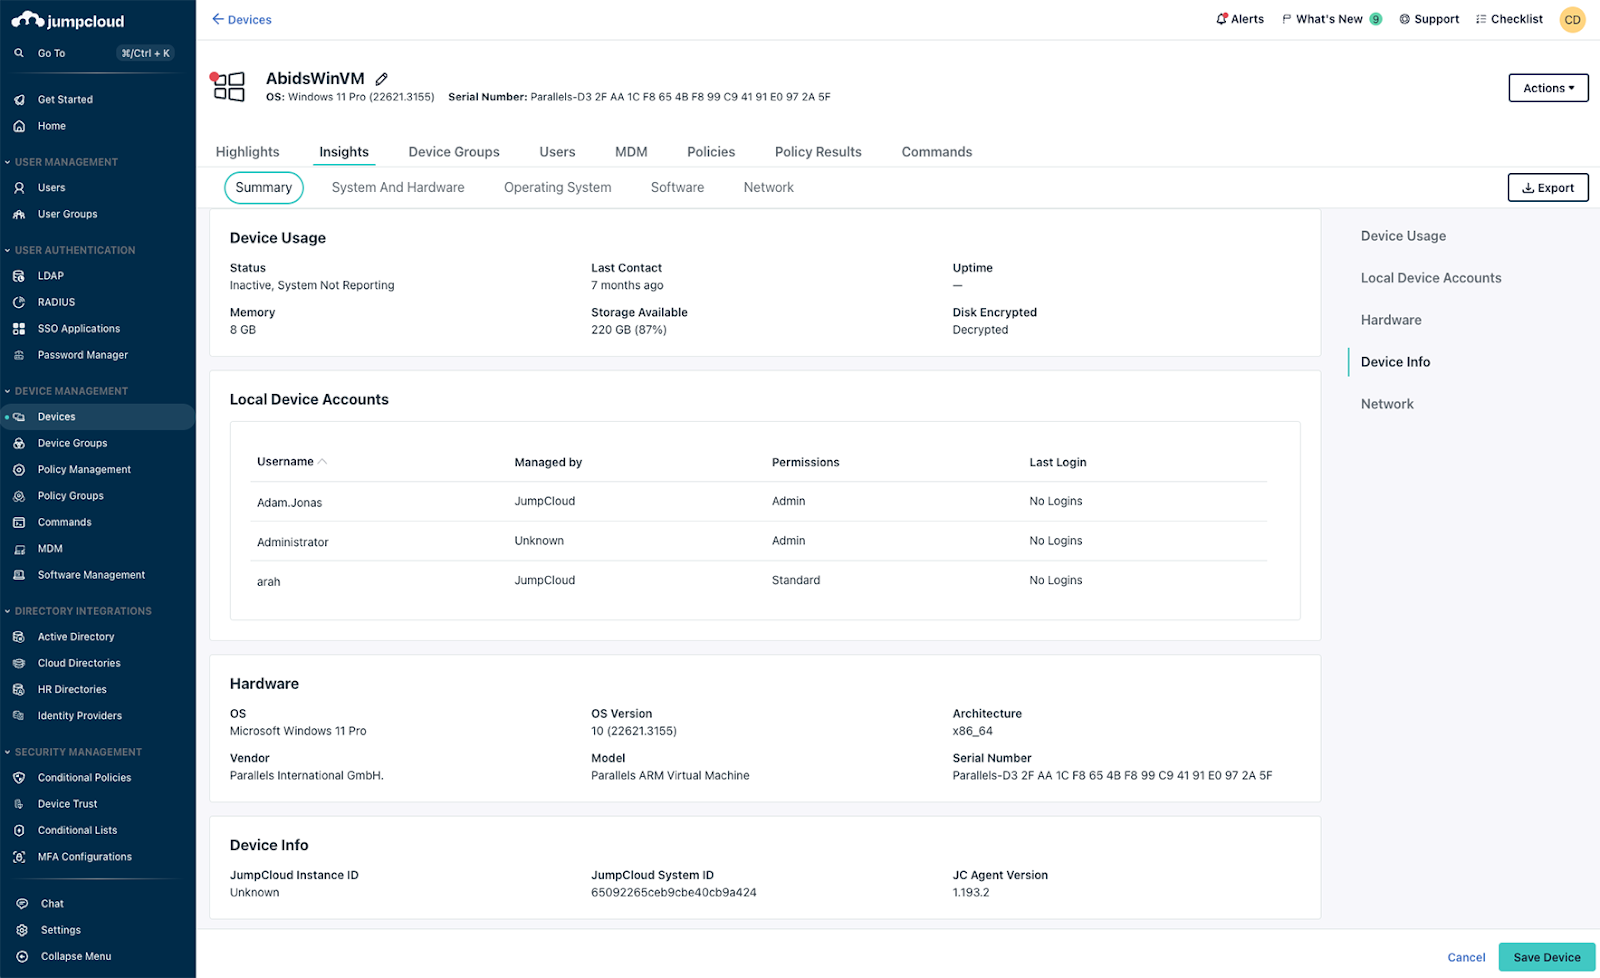Select the System And Hardware sub-tab

click(397, 187)
